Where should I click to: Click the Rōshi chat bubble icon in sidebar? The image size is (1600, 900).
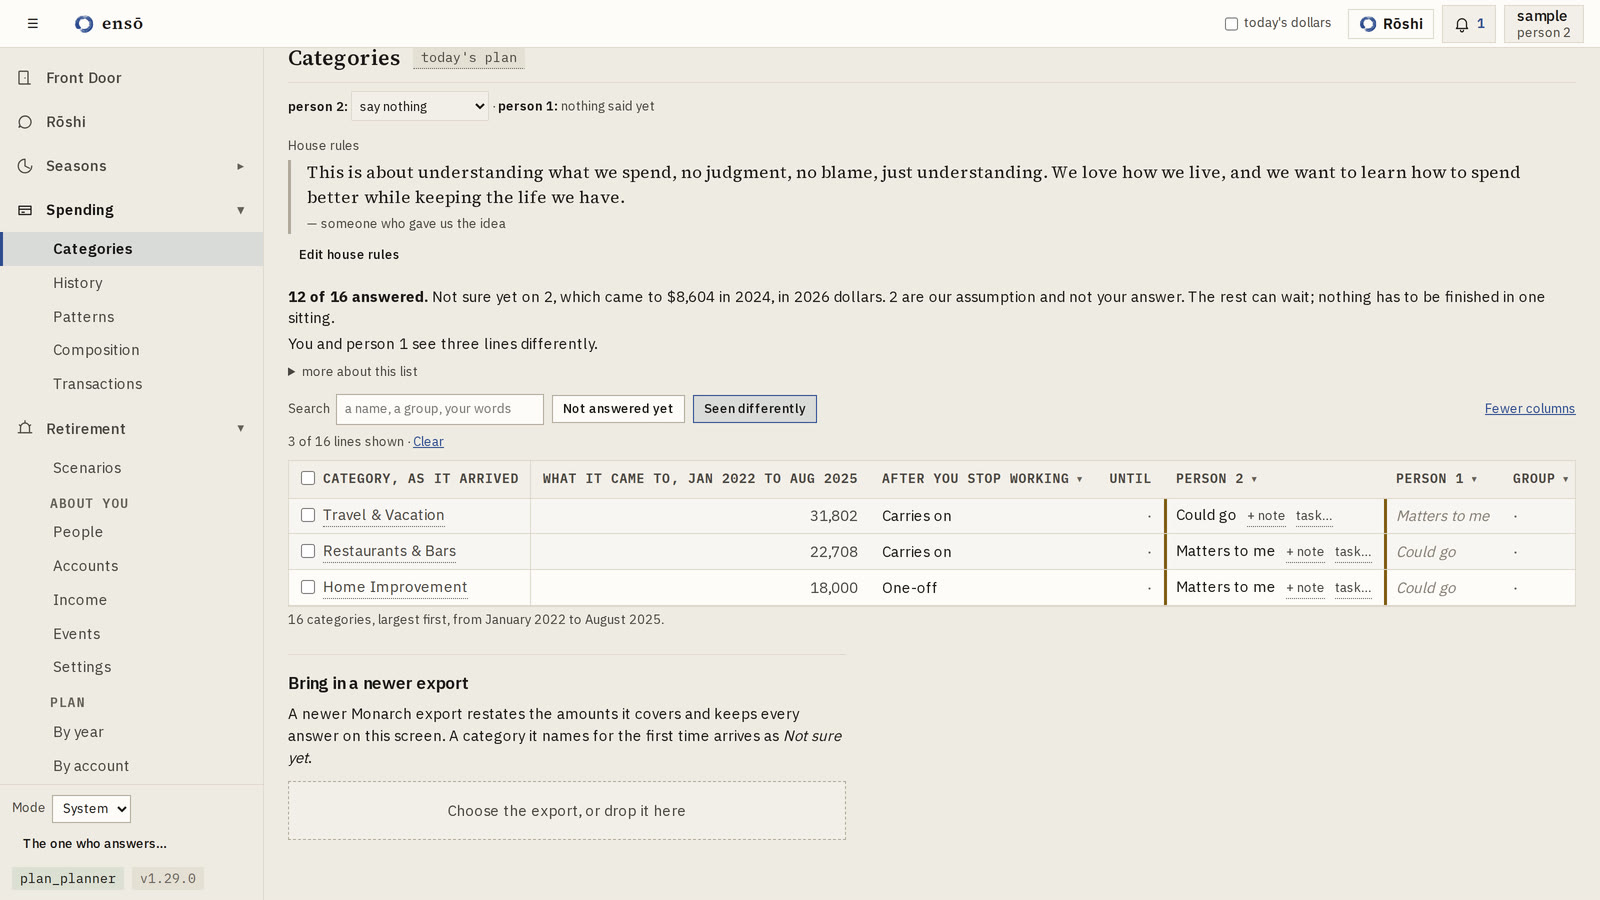pos(25,122)
